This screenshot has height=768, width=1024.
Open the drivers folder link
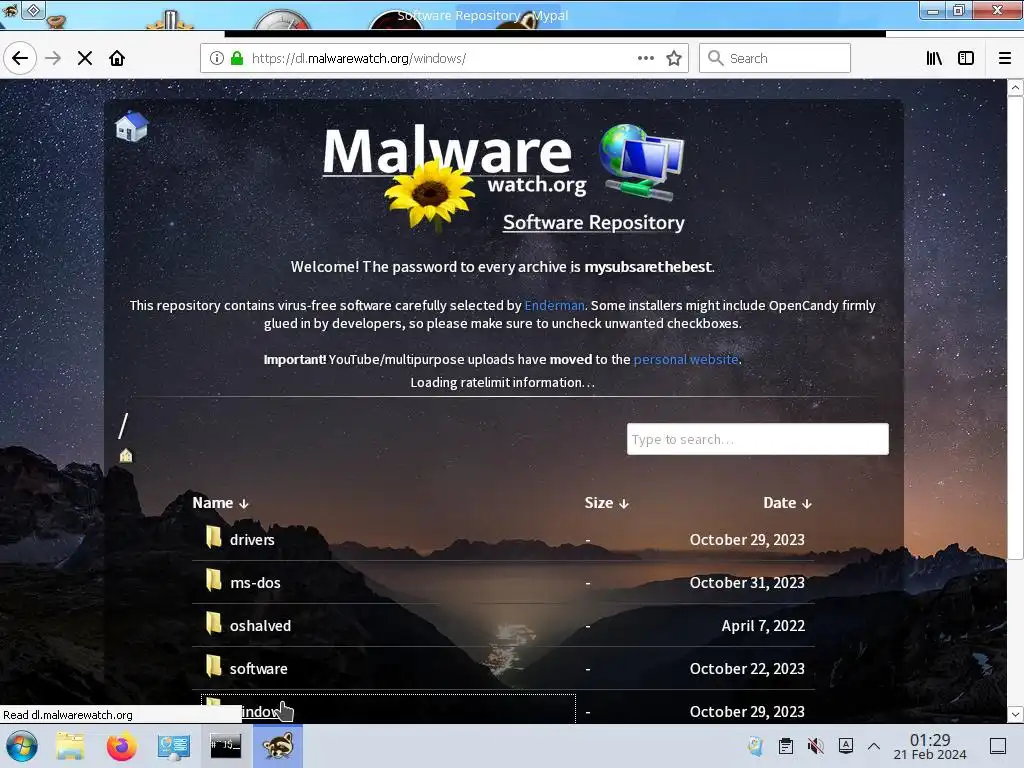coord(252,539)
